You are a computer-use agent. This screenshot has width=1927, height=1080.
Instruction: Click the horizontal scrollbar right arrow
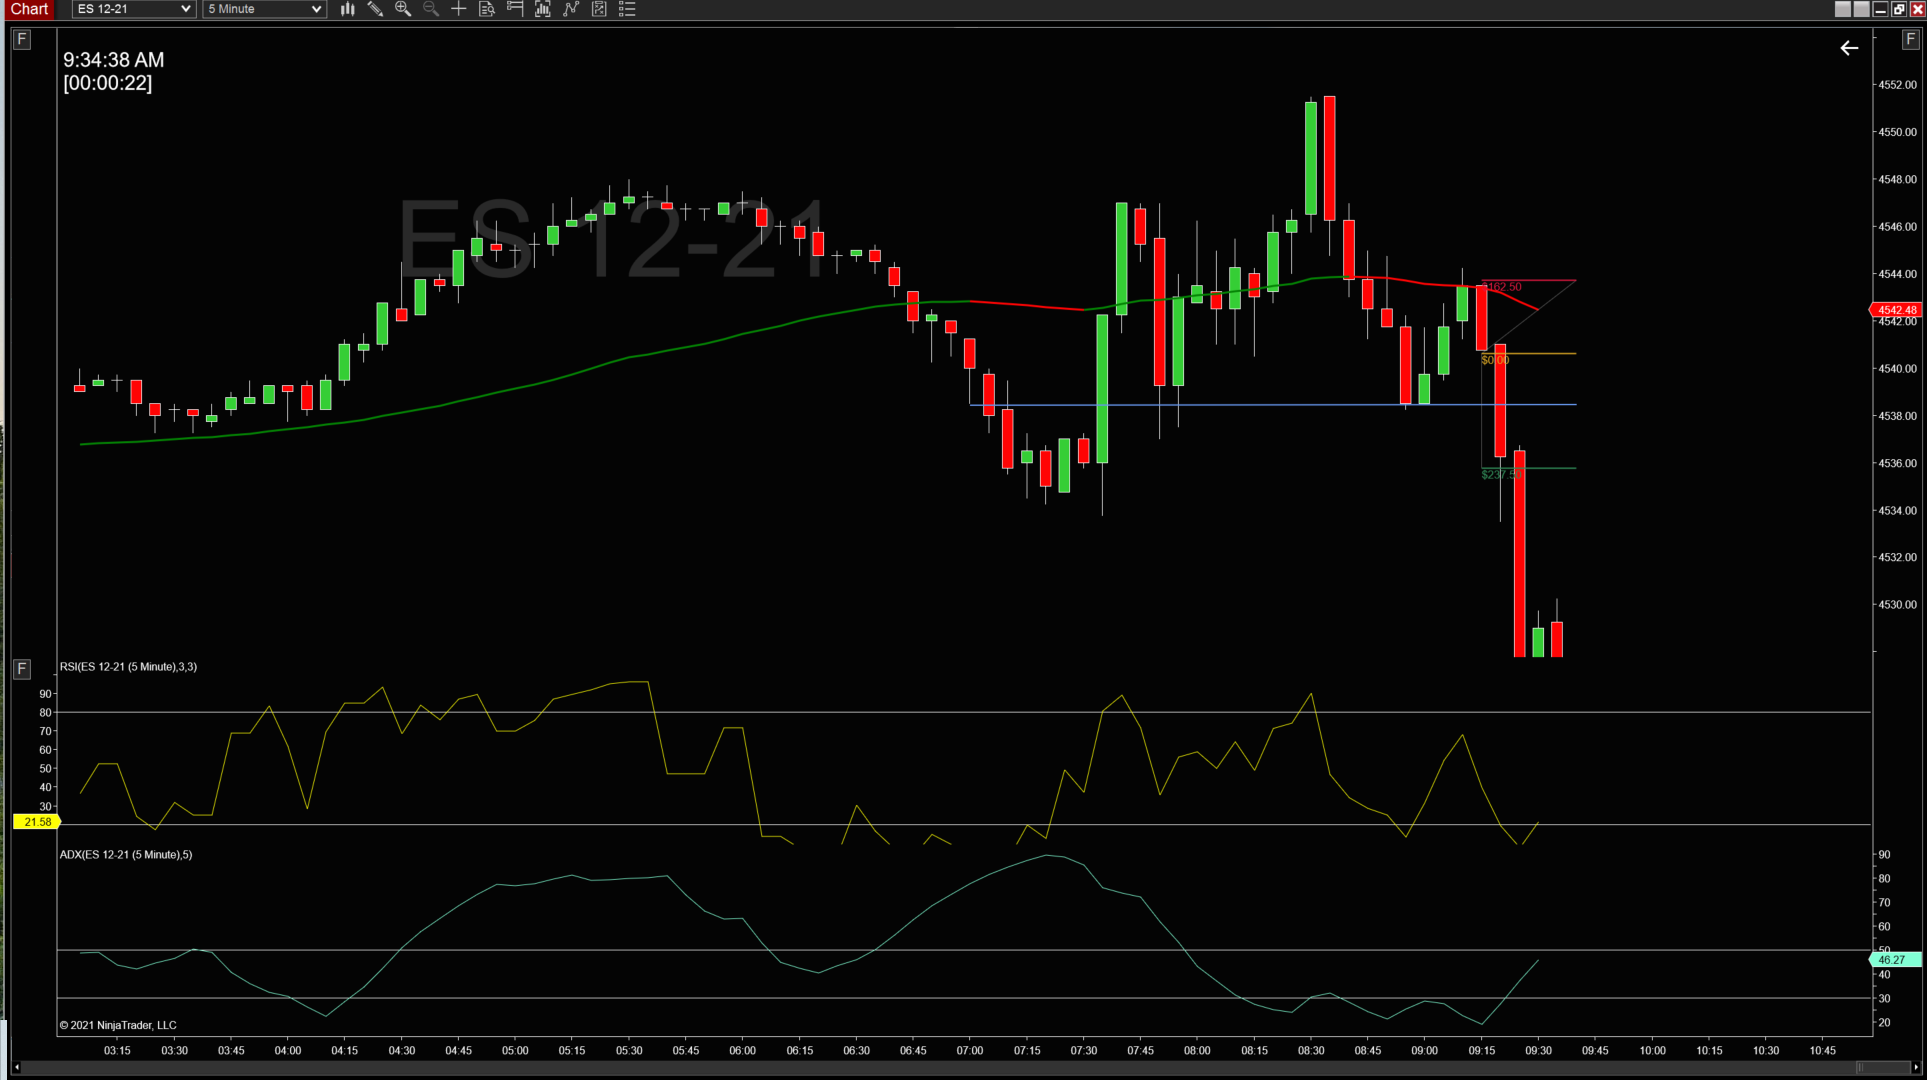click(x=1916, y=1068)
